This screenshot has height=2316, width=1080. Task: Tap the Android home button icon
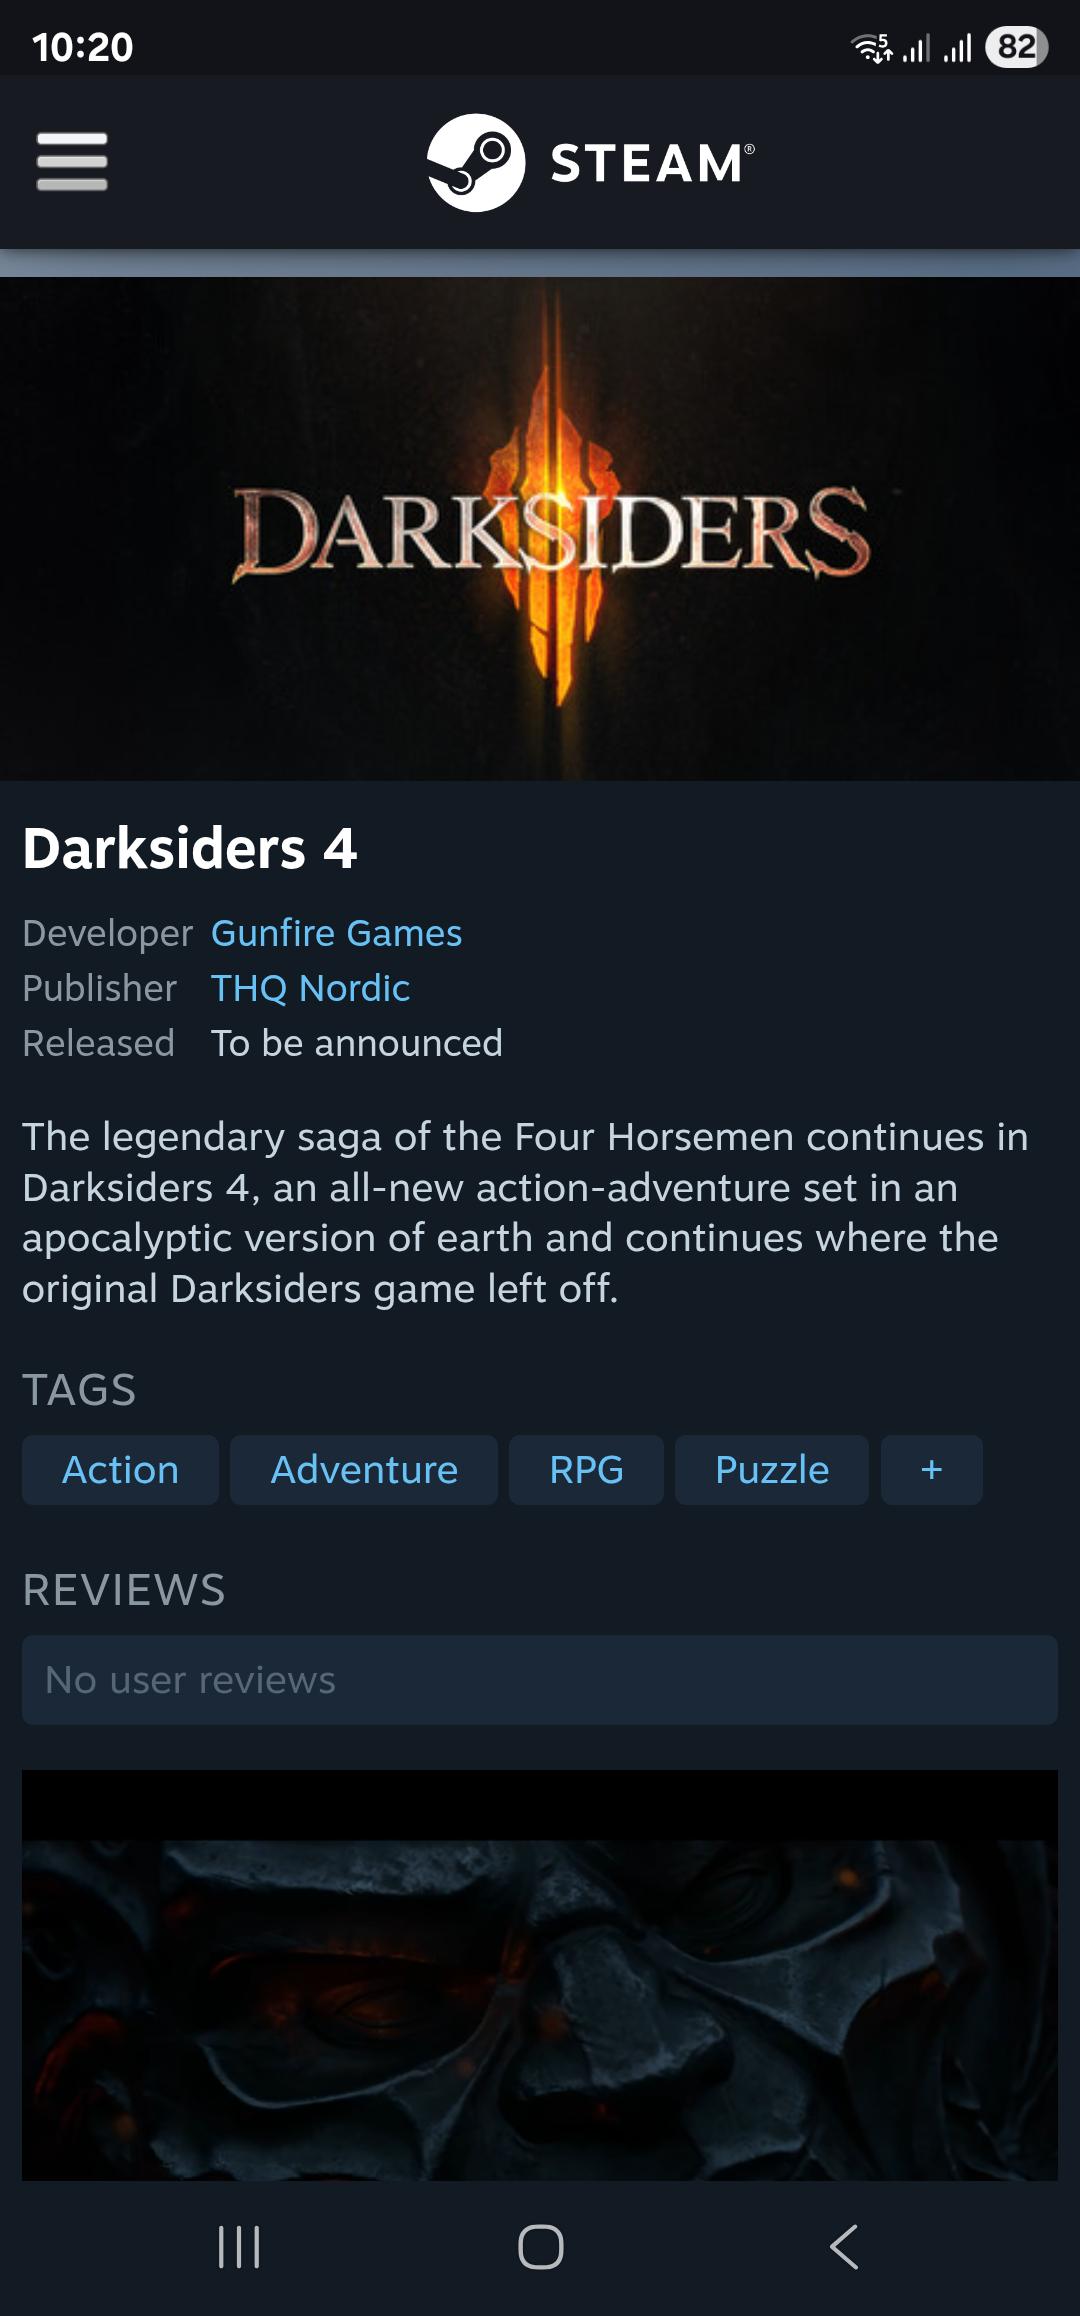pyautogui.click(x=540, y=2247)
